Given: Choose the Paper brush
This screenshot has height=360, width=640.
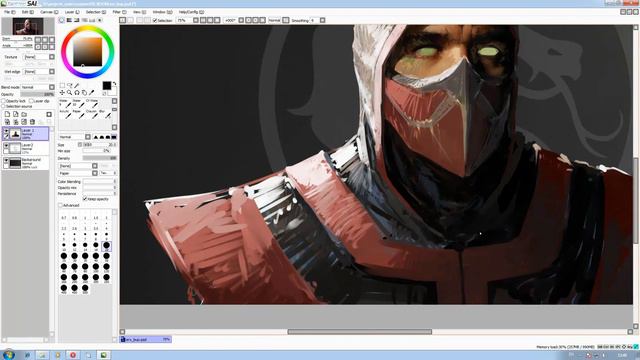Looking at the screenshot, I should click(78, 114).
